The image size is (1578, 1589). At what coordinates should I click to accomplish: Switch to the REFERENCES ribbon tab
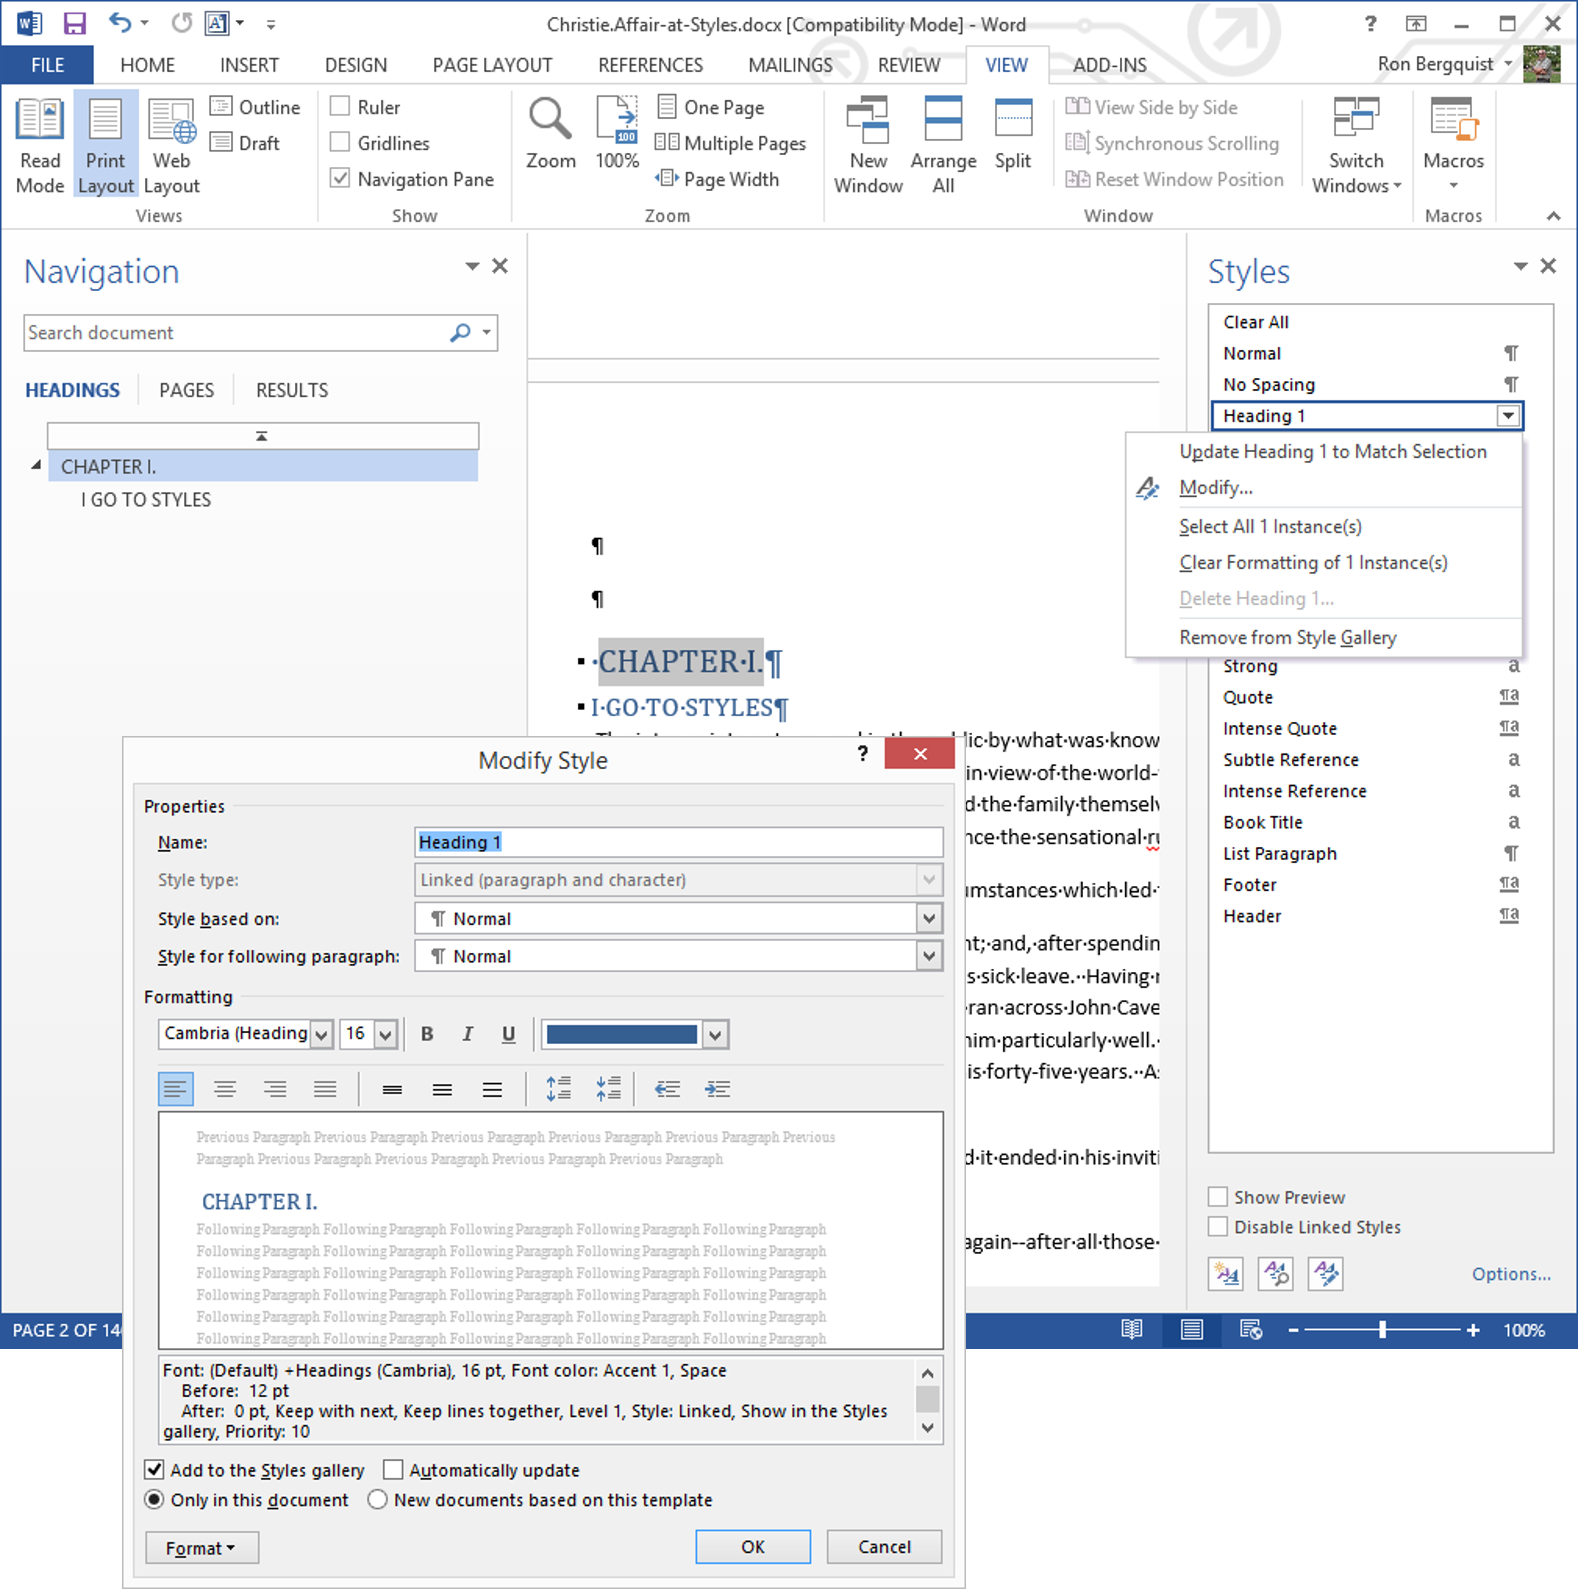(x=650, y=65)
